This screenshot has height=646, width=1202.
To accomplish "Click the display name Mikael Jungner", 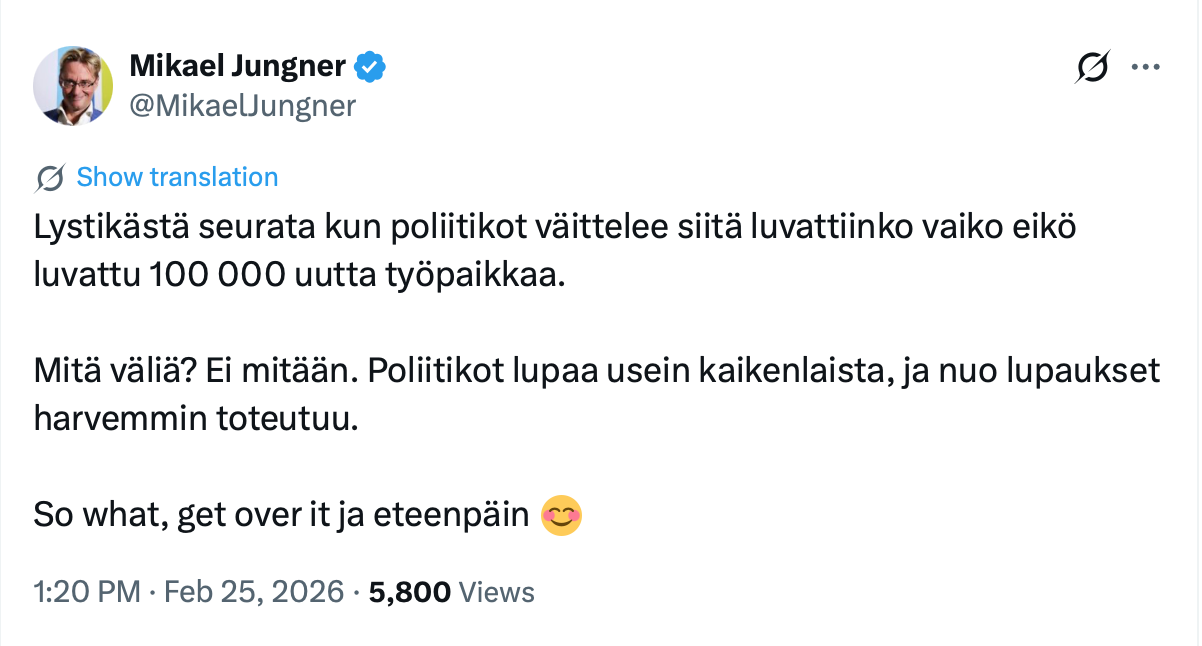I will click(x=238, y=67).
